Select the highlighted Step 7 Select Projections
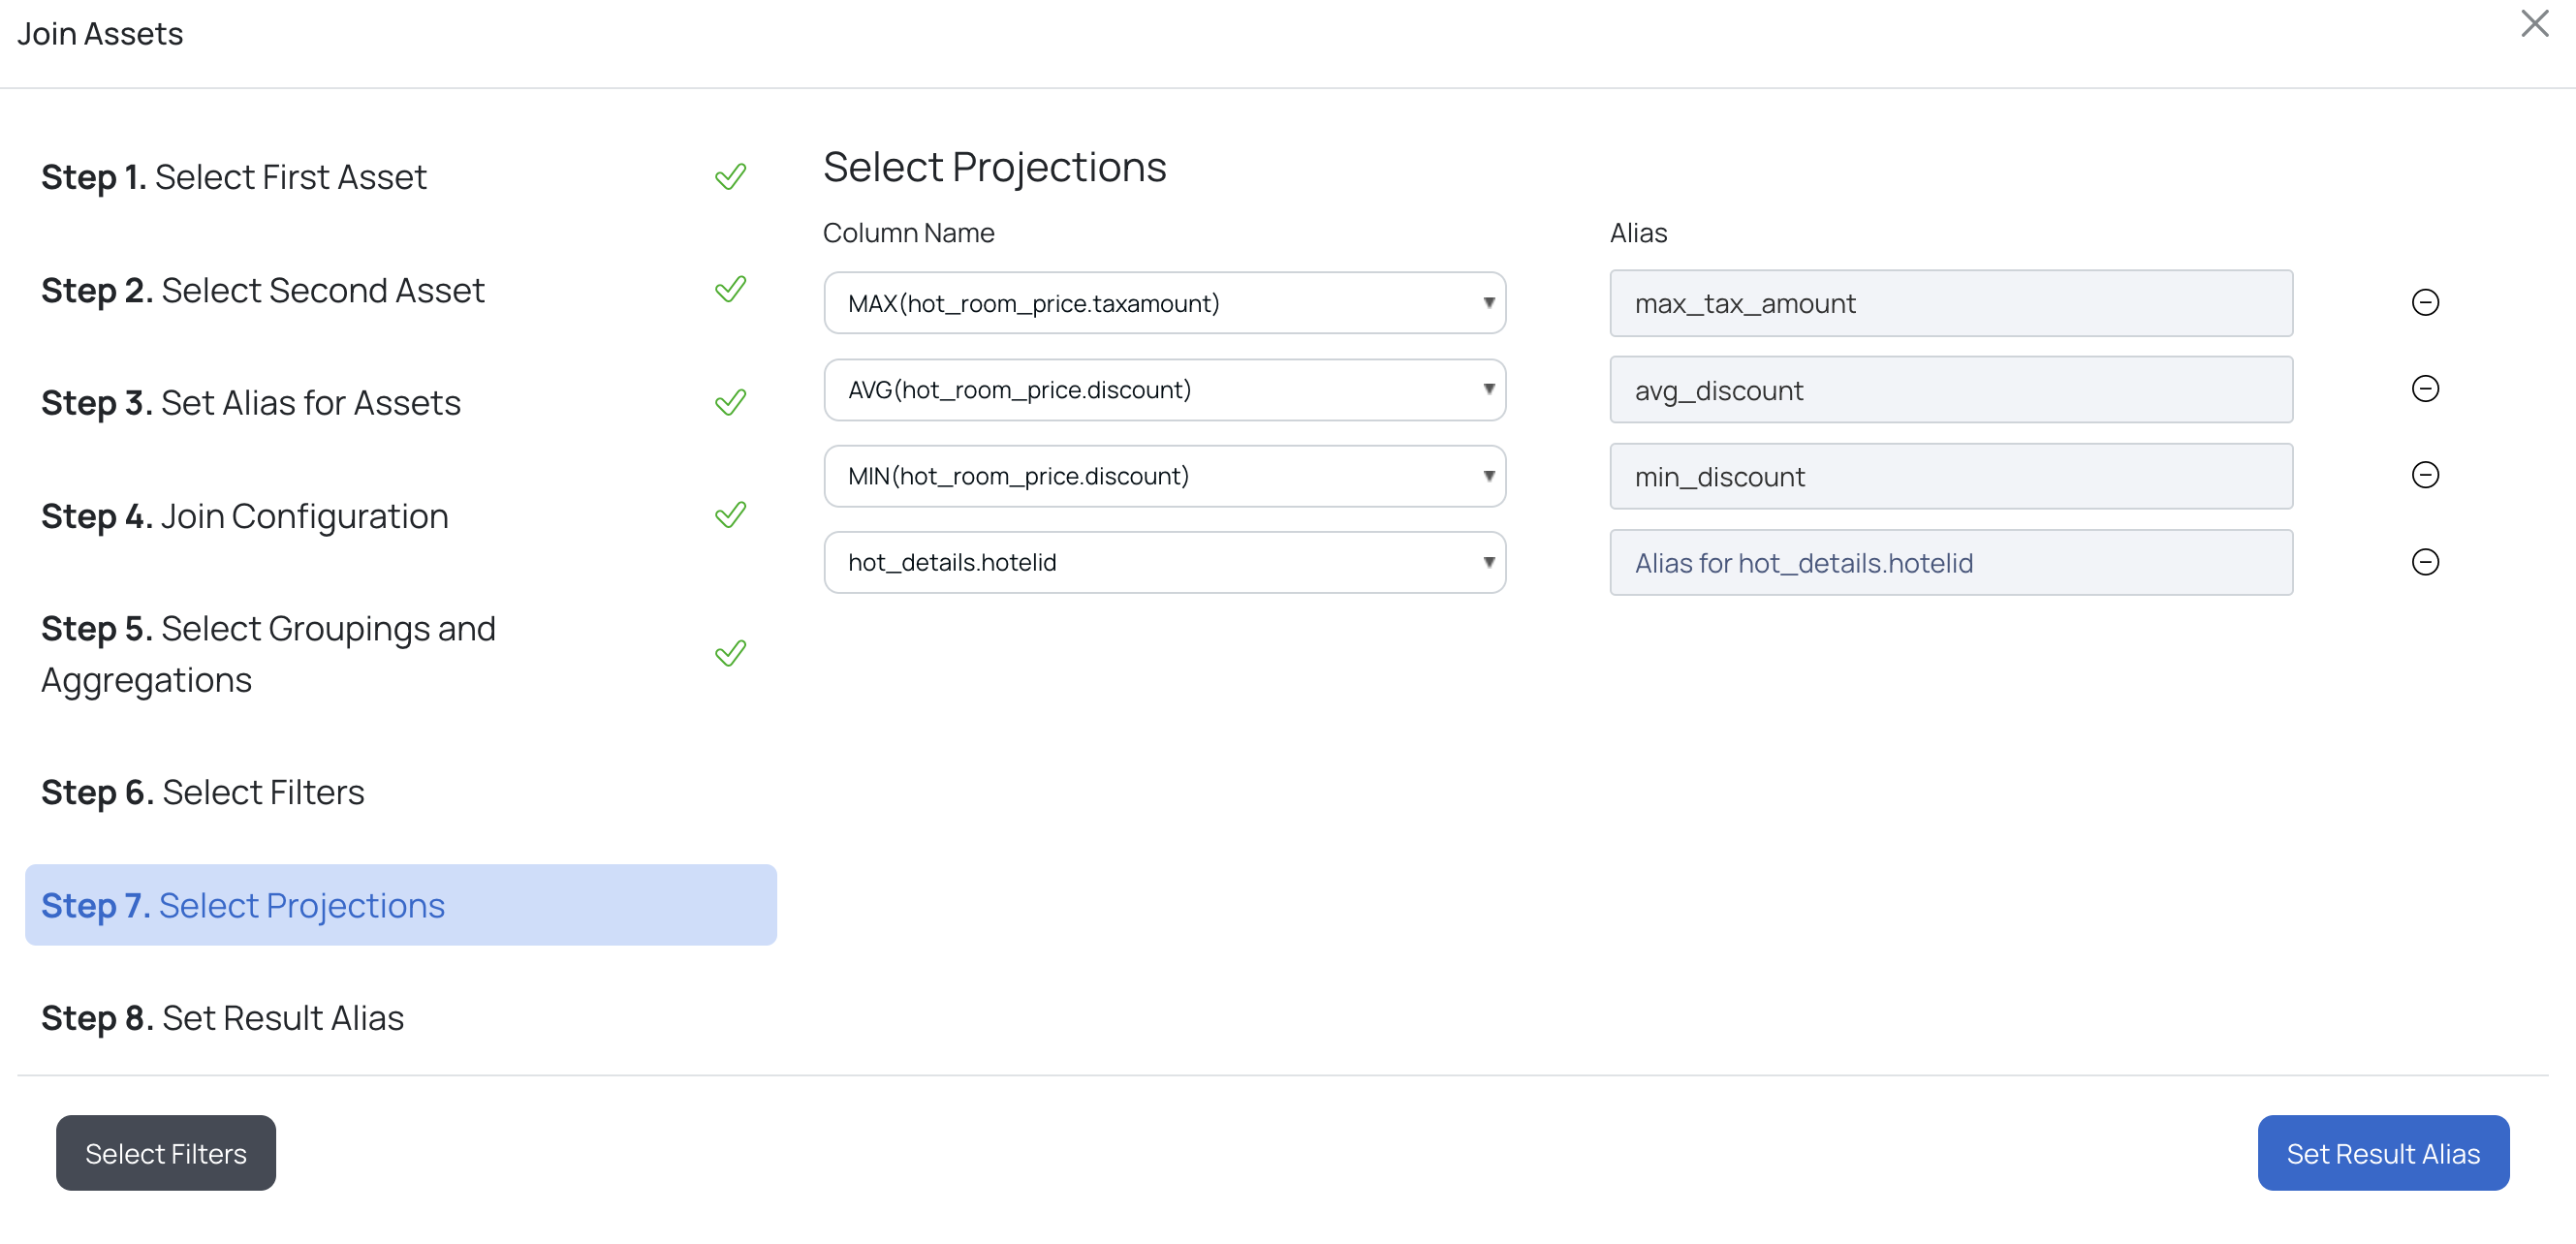This screenshot has width=2576, height=1244. coord(400,905)
